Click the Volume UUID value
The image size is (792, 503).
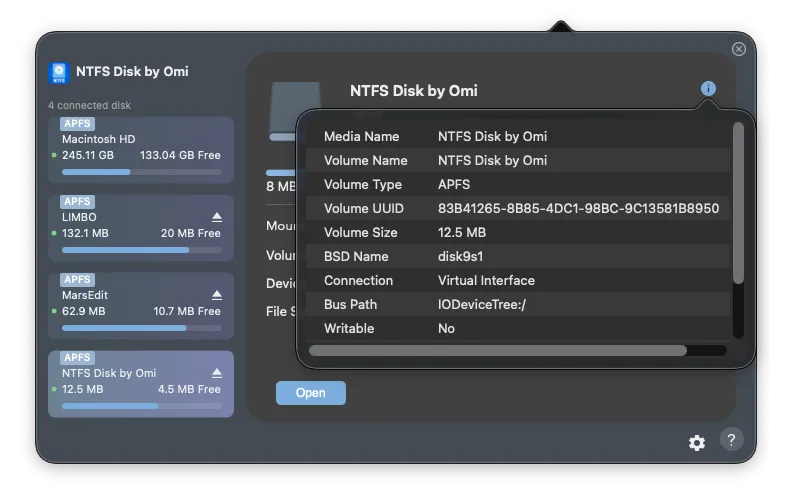point(578,209)
